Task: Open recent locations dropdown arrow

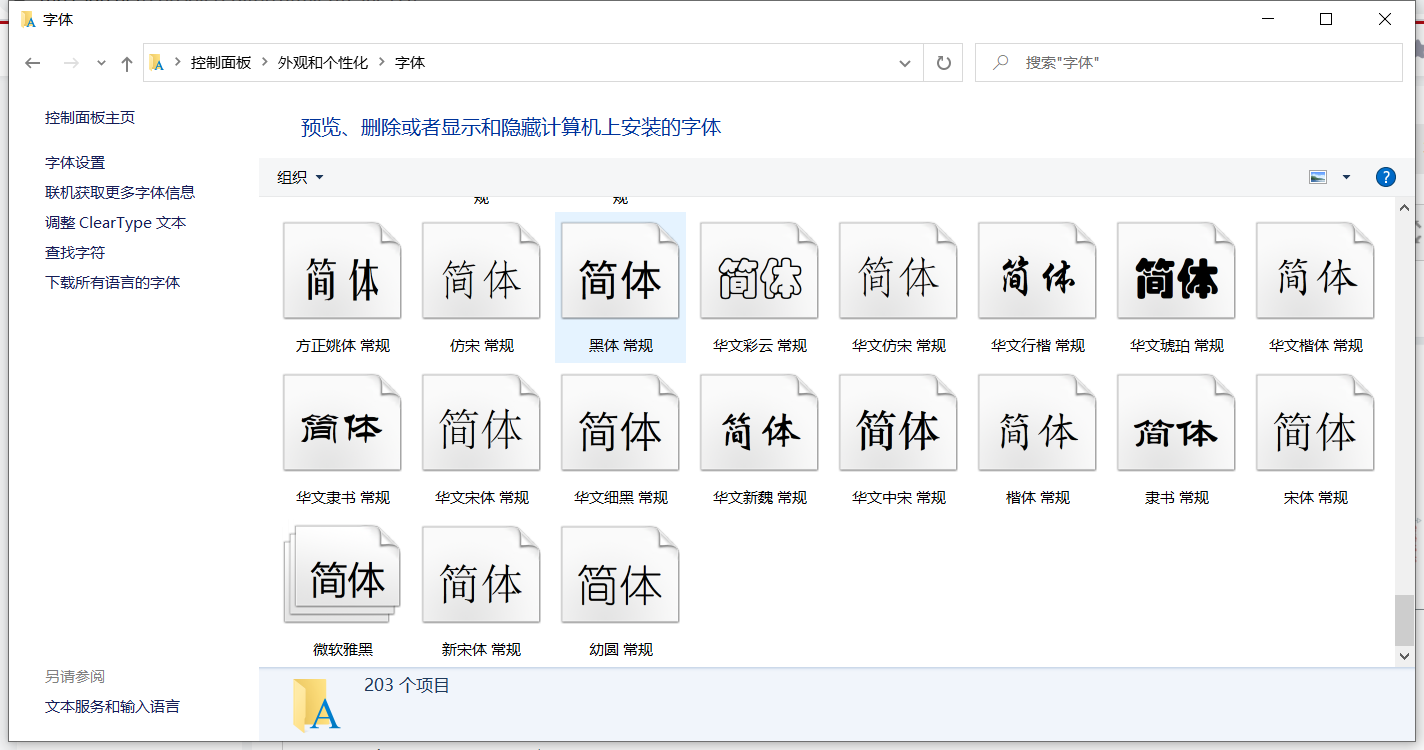Action: click(x=101, y=63)
